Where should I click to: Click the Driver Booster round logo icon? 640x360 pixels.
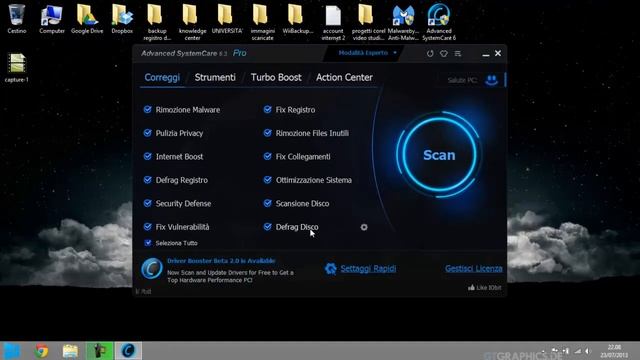[x=152, y=269]
